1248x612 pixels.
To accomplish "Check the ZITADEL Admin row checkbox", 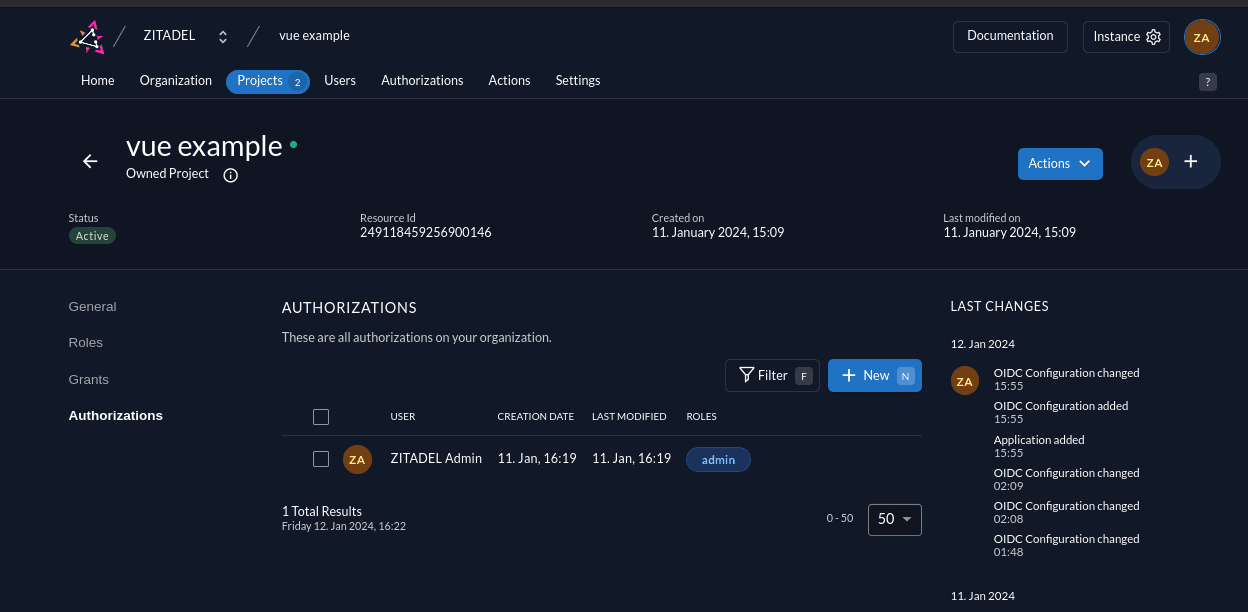I will pos(321,459).
